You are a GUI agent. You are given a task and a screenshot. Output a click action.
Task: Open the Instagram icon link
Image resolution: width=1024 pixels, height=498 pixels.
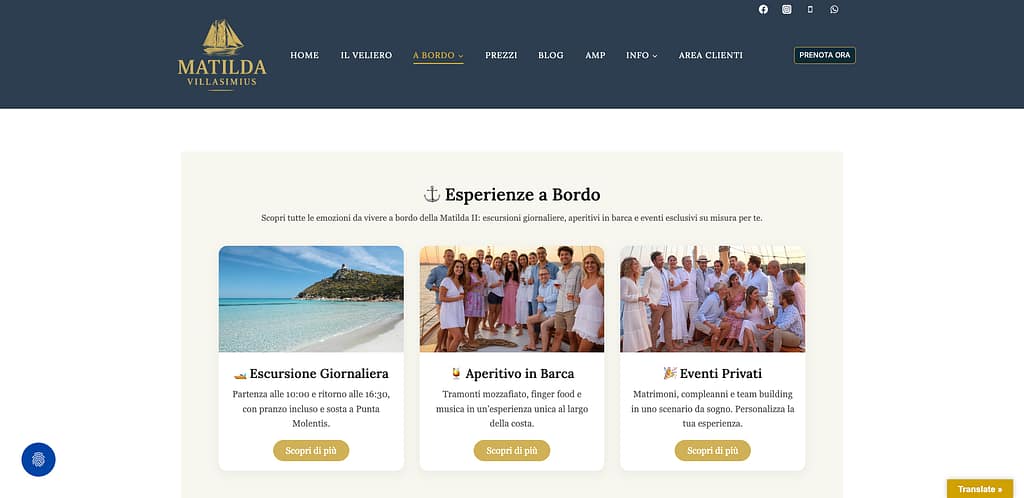(787, 9)
